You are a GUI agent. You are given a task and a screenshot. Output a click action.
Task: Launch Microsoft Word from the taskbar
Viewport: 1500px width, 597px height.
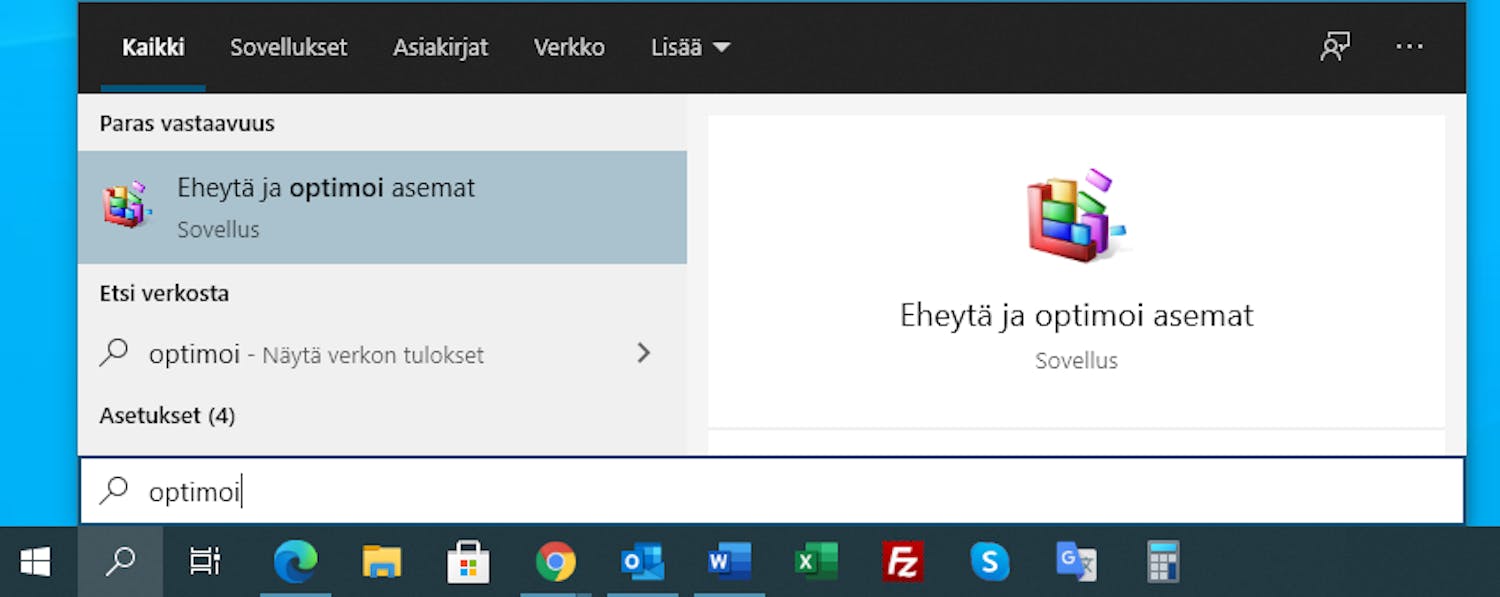729,562
